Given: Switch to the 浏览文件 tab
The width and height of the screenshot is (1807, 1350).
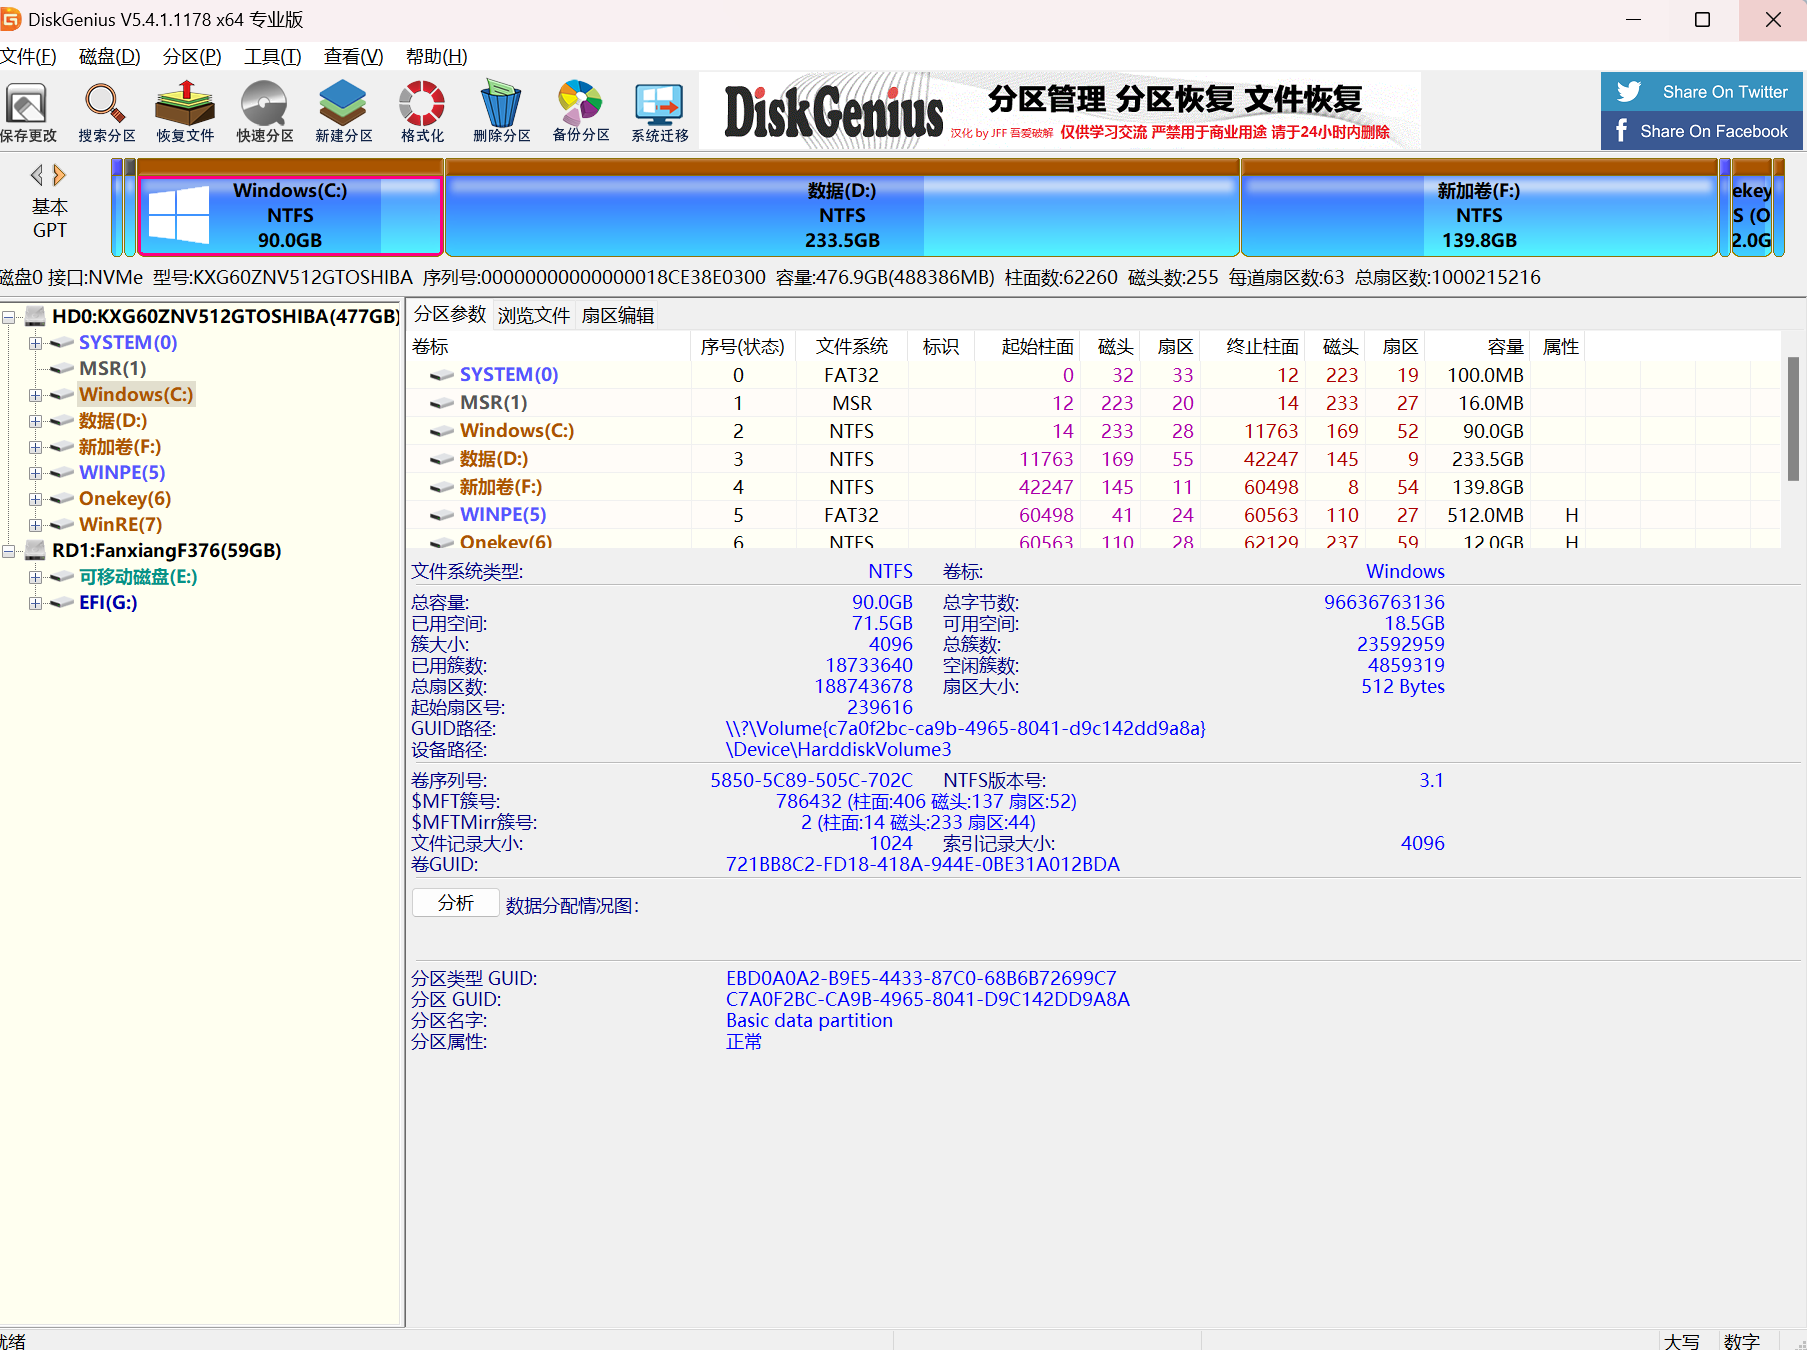Looking at the screenshot, I should (534, 315).
